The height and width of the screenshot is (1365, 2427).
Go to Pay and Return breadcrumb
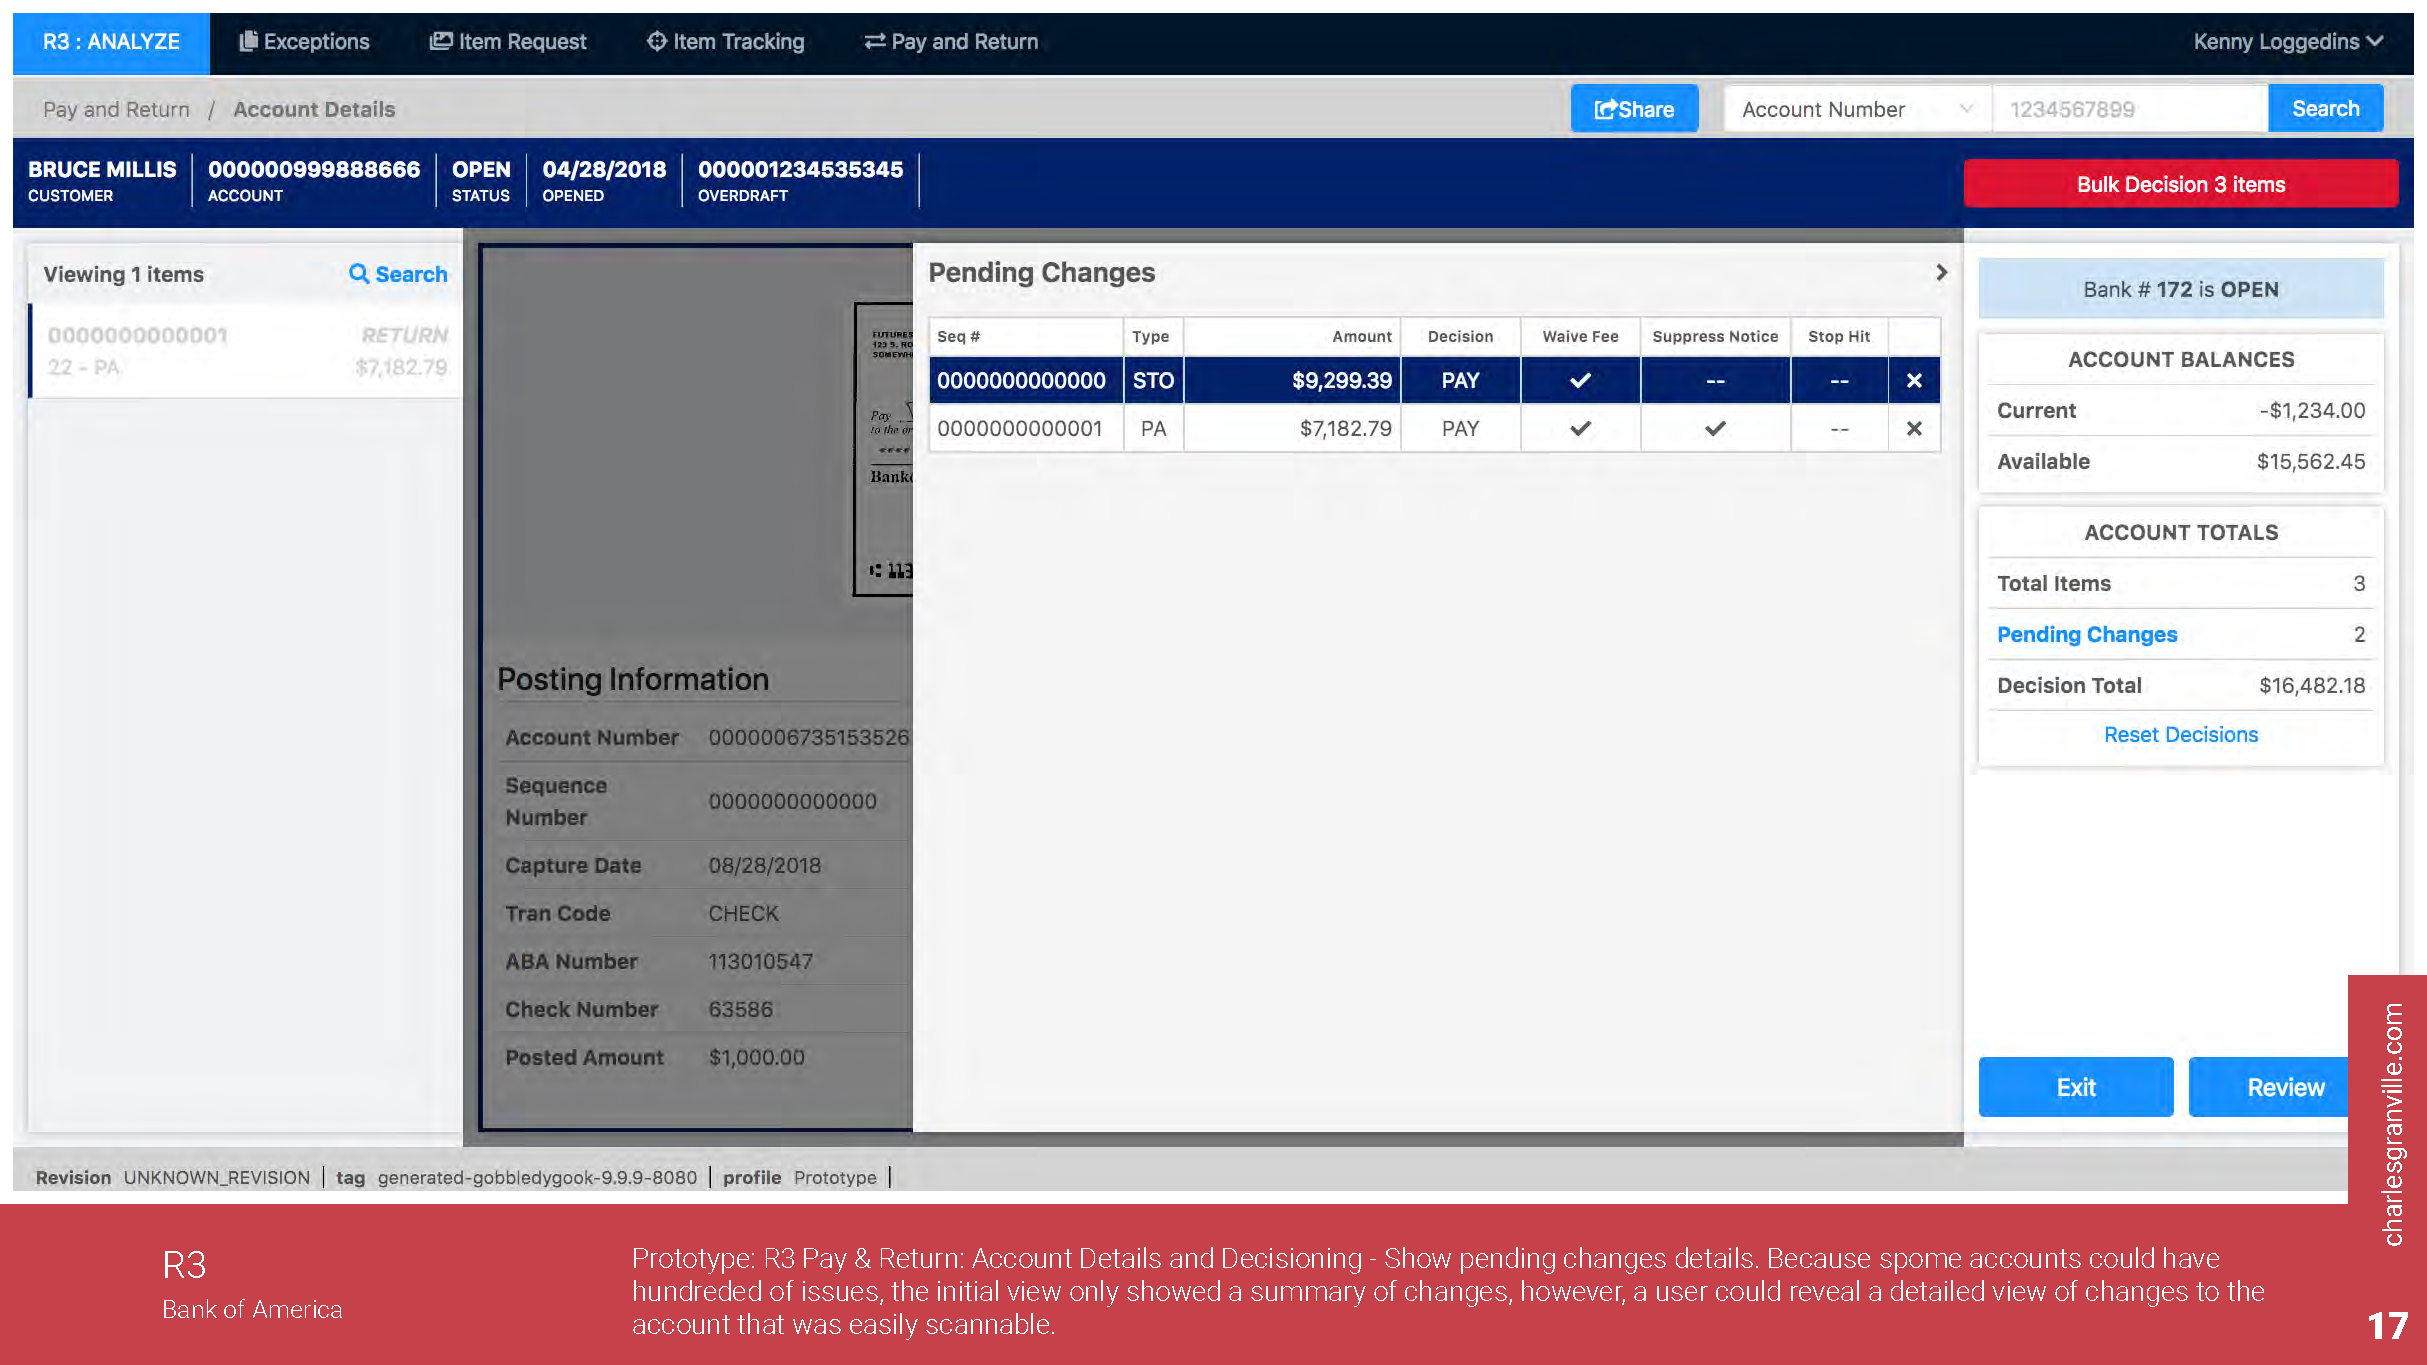point(116,109)
